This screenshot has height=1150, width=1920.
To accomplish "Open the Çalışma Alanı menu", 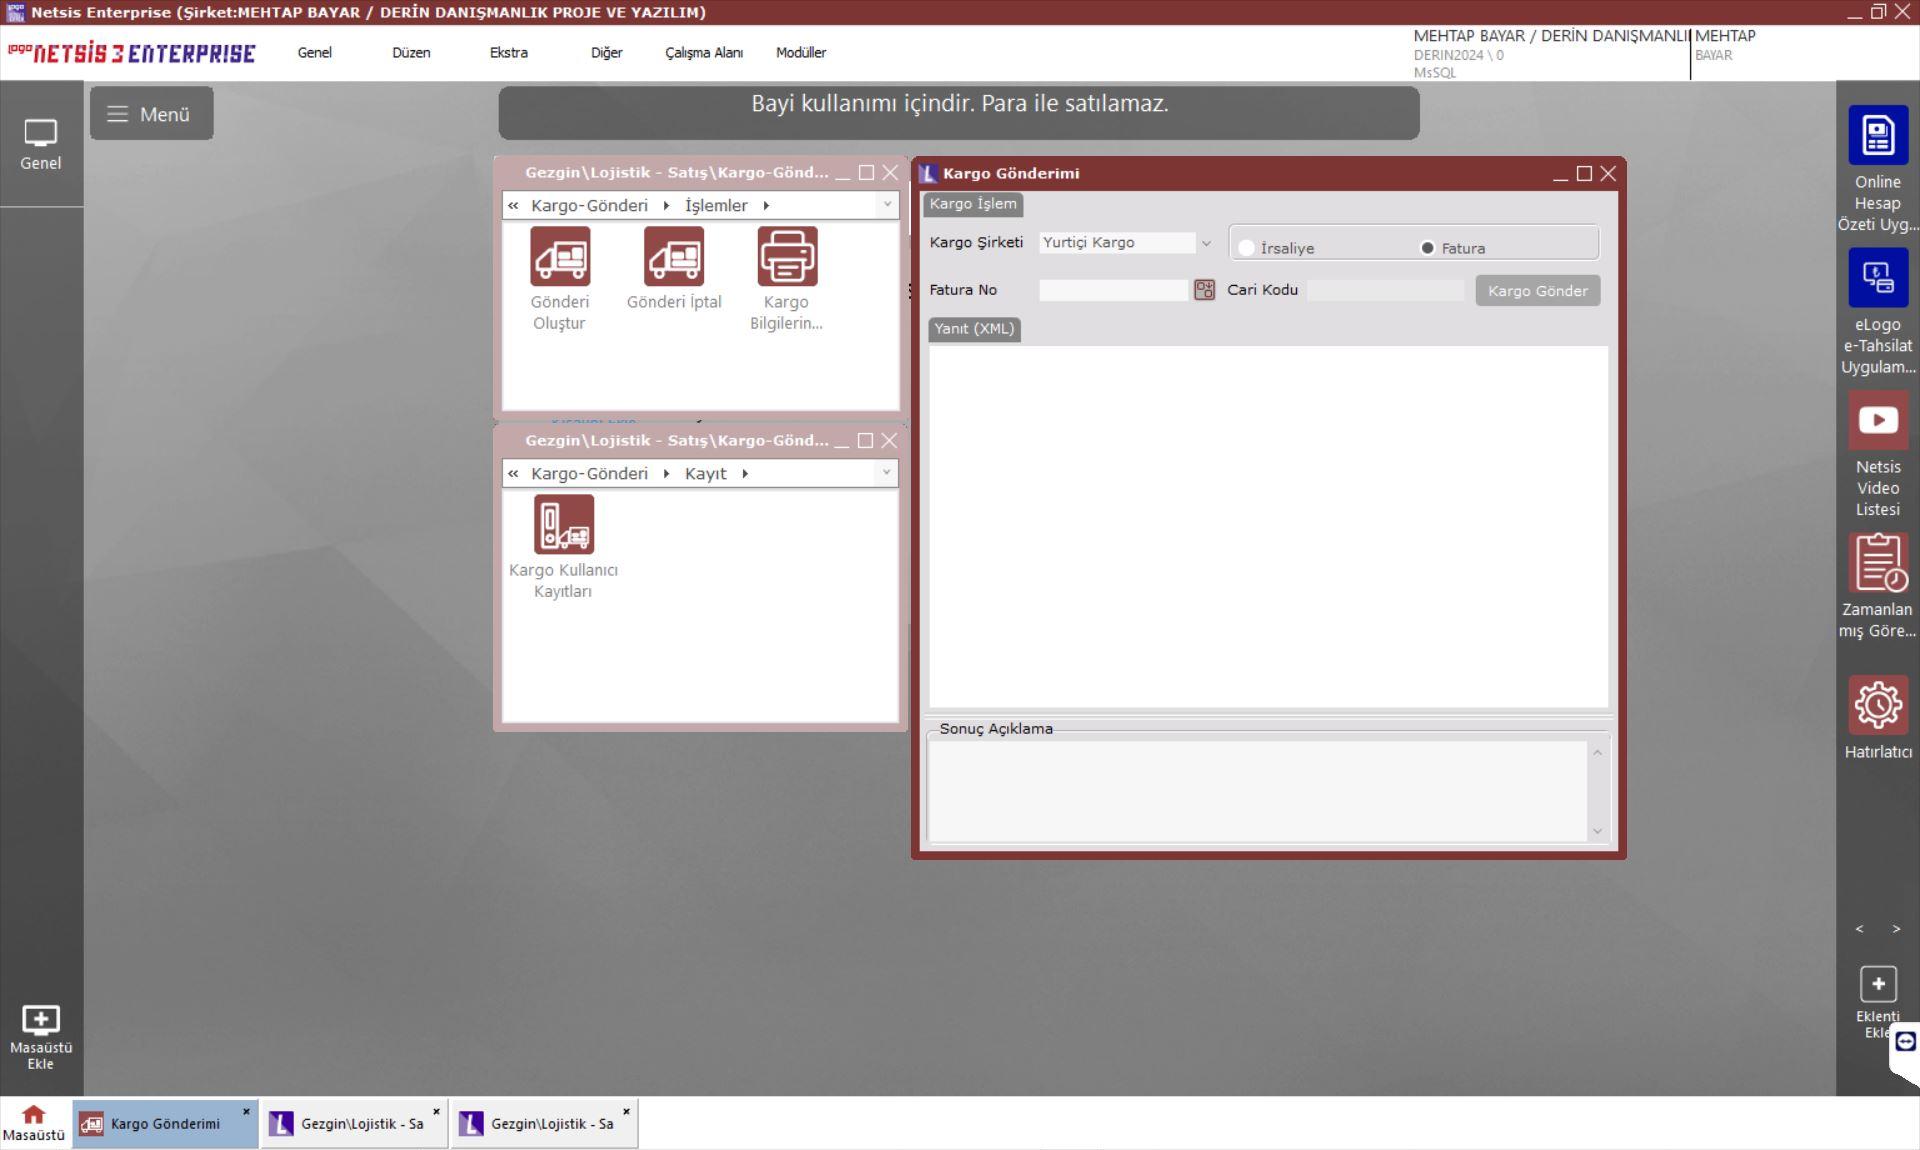I will 704,53.
